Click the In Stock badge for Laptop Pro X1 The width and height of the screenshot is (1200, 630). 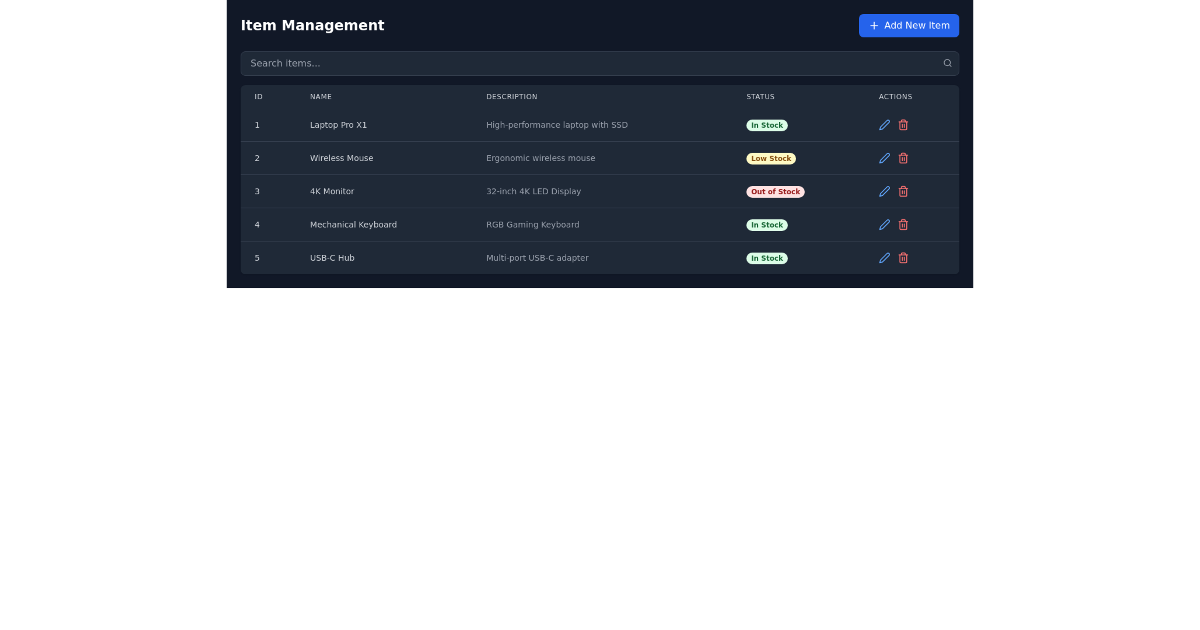[x=766, y=124]
